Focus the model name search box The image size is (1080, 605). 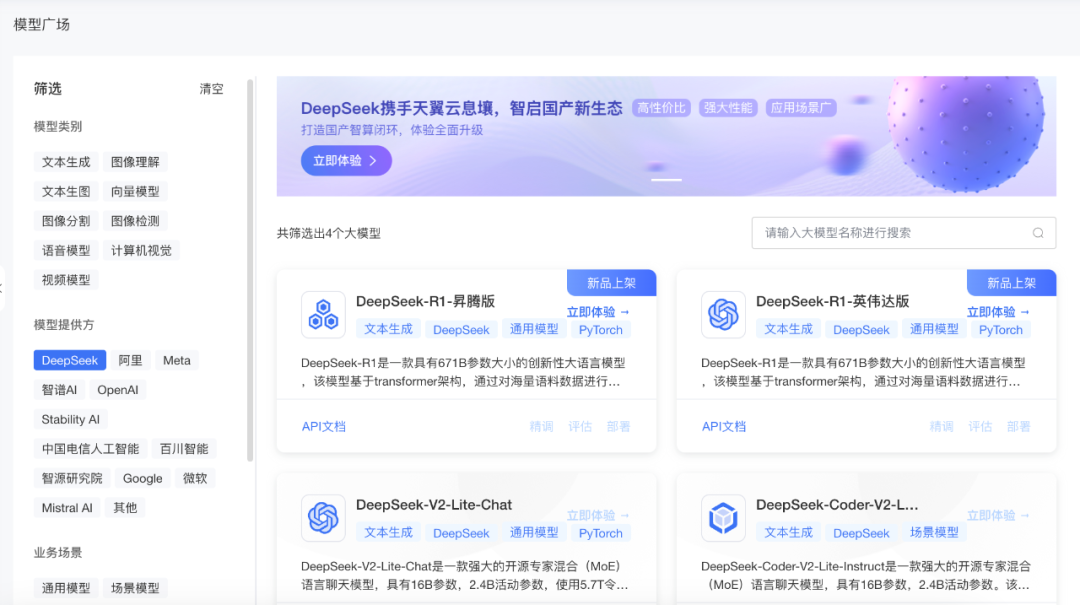(x=904, y=233)
